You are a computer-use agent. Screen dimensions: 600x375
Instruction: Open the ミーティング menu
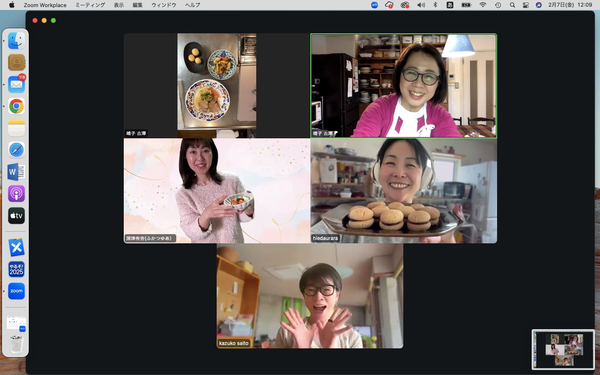90,5
